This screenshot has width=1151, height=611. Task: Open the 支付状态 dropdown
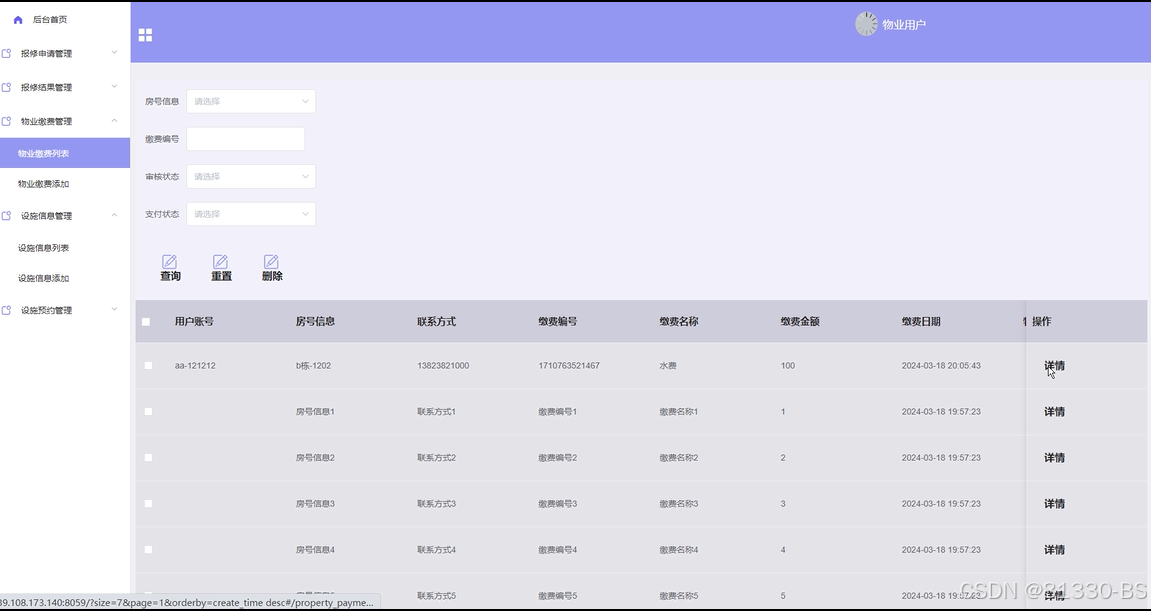coord(251,214)
